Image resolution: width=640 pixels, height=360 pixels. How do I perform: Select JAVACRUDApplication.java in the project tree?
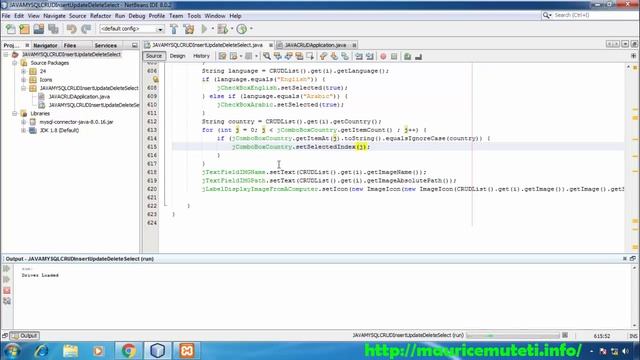[x=79, y=97]
